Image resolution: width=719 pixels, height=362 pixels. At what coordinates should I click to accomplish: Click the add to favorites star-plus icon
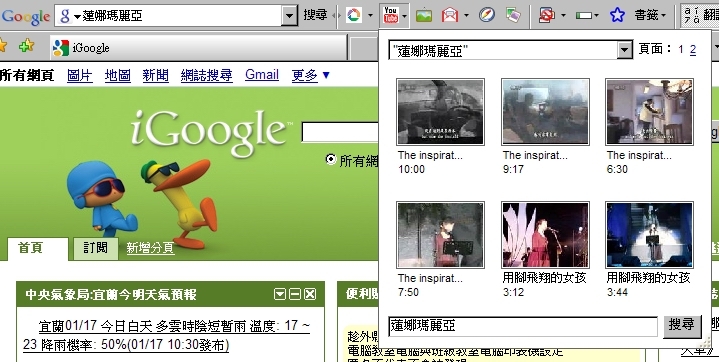pos(27,45)
